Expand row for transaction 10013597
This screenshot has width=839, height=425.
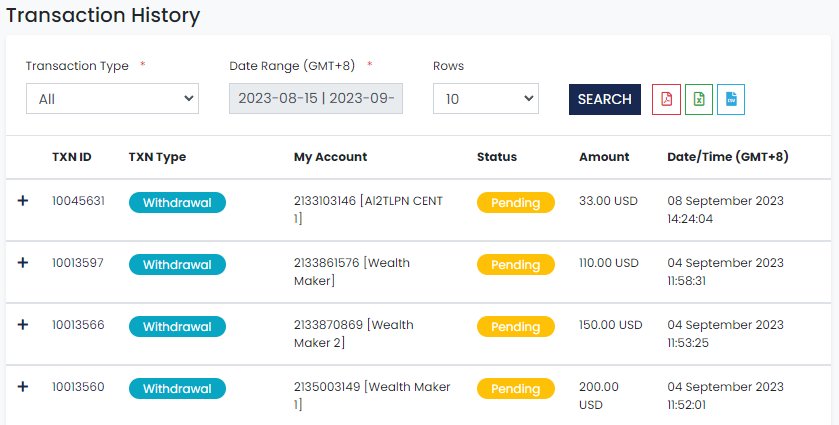pyautogui.click(x=23, y=263)
